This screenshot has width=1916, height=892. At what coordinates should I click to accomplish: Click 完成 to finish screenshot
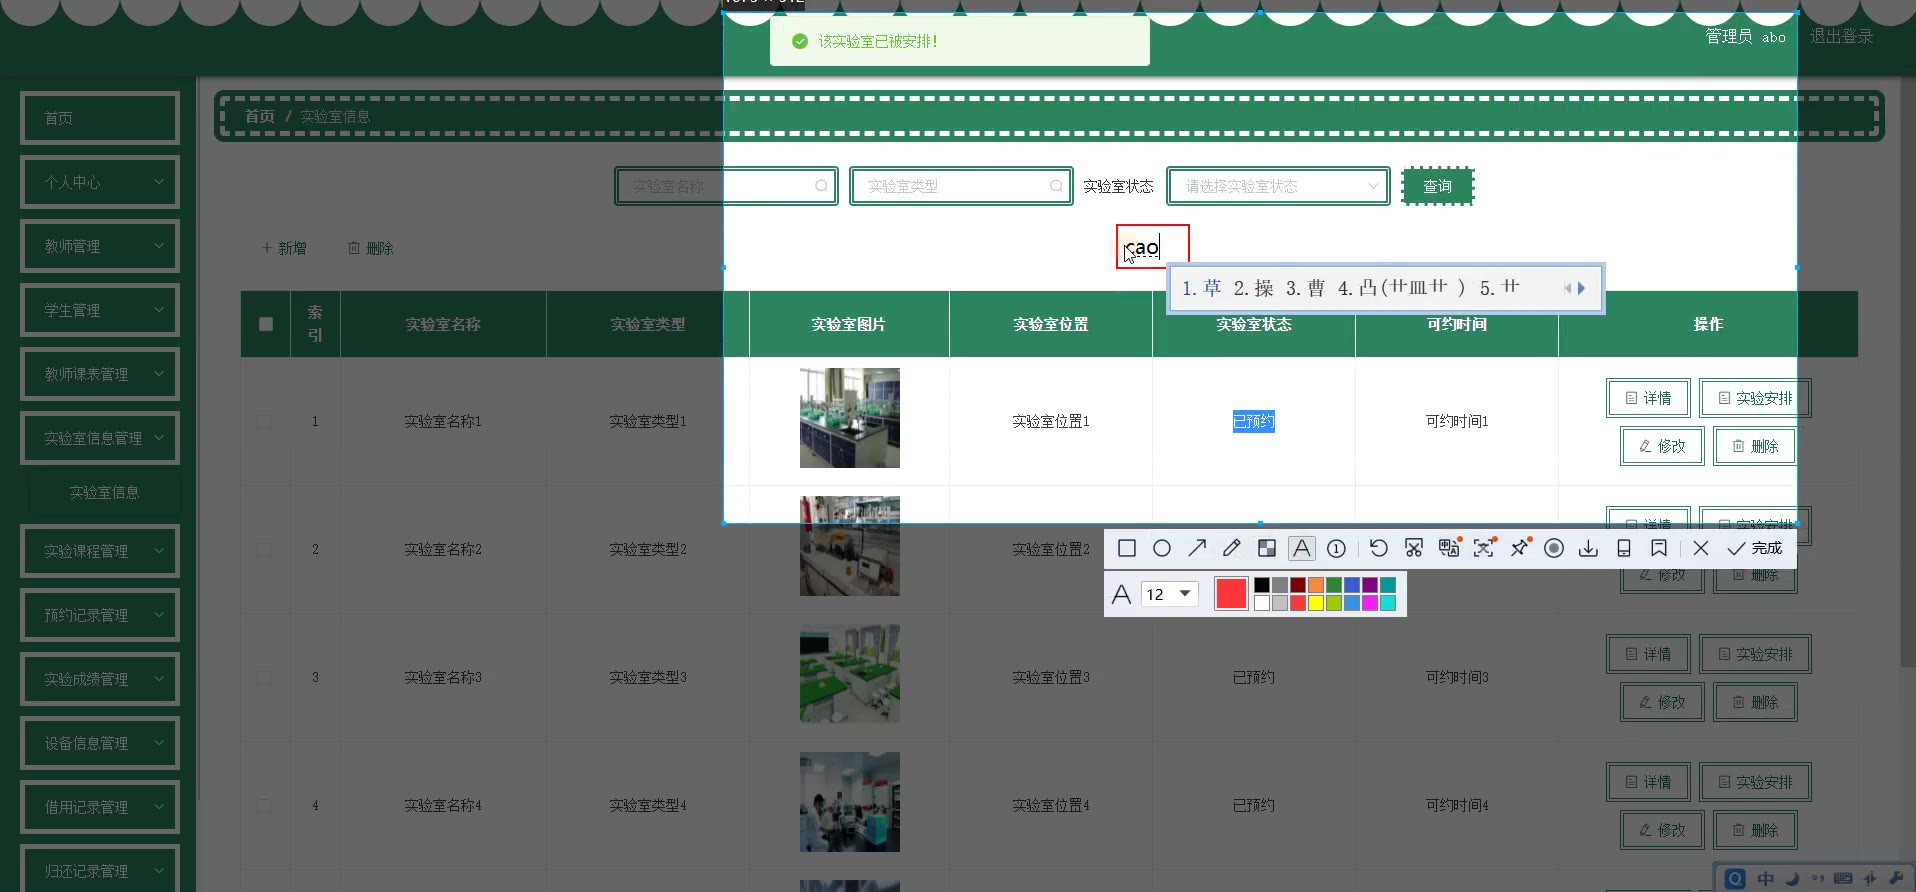tap(1755, 548)
